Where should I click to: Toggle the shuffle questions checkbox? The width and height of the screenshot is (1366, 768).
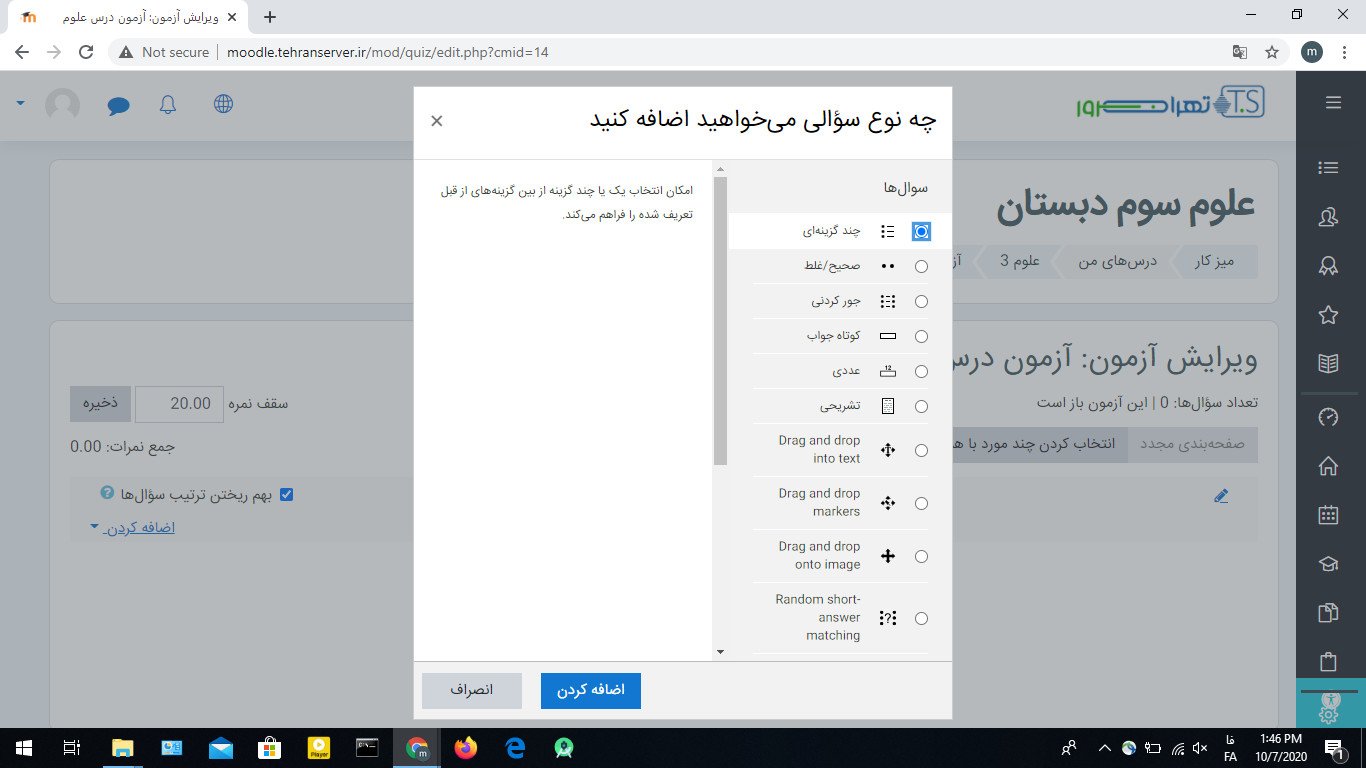[x=287, y=495]
